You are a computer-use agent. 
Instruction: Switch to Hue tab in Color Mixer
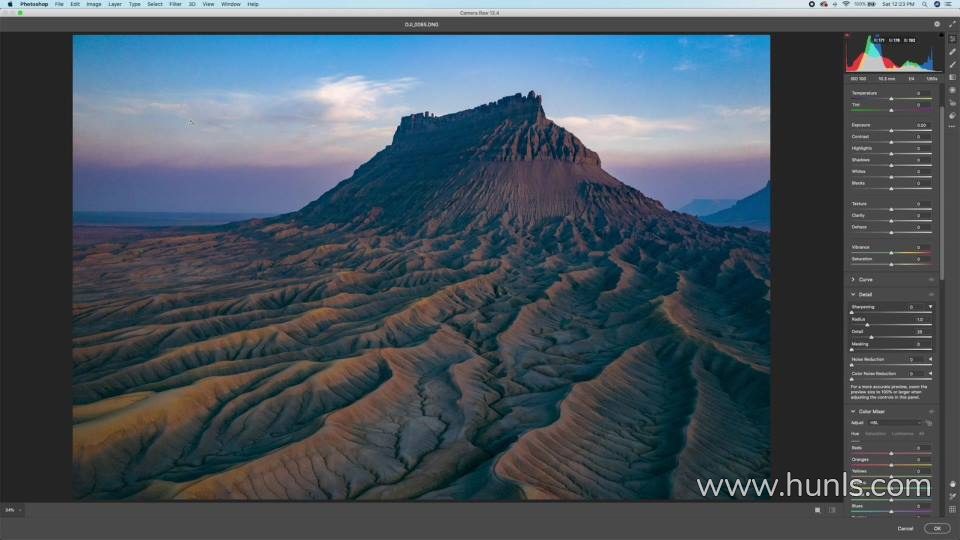click(x=855, y=433)
